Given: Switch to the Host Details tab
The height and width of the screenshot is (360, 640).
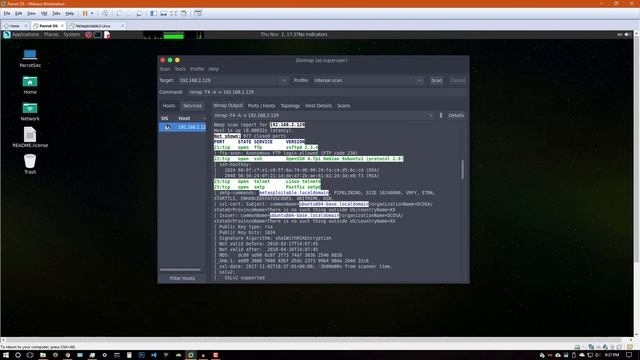Looking at the screenshot, I should [x=318, y=106].
